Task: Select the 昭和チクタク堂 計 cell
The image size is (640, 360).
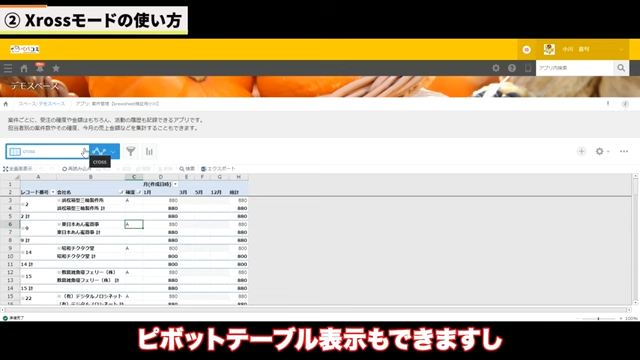Action: click(91, 256)
